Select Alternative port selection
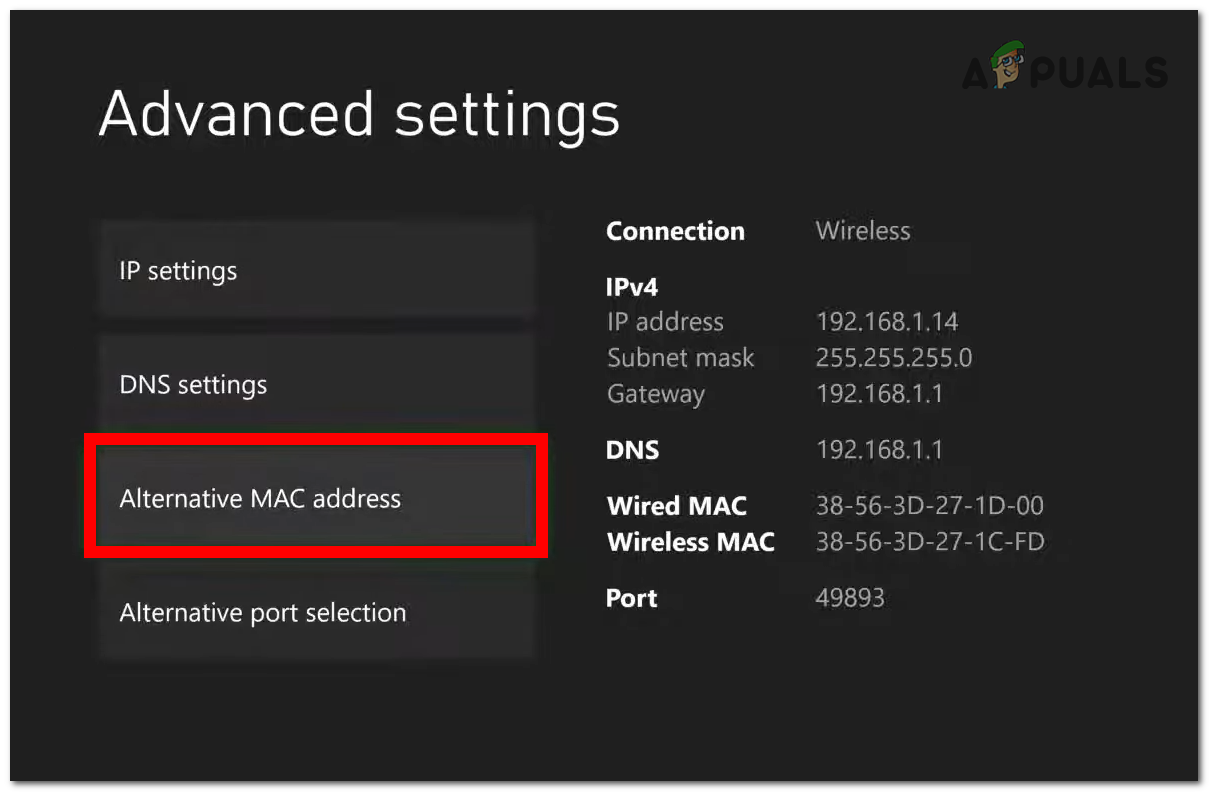Screen dimensions: 1209x792 pos(262,612)
